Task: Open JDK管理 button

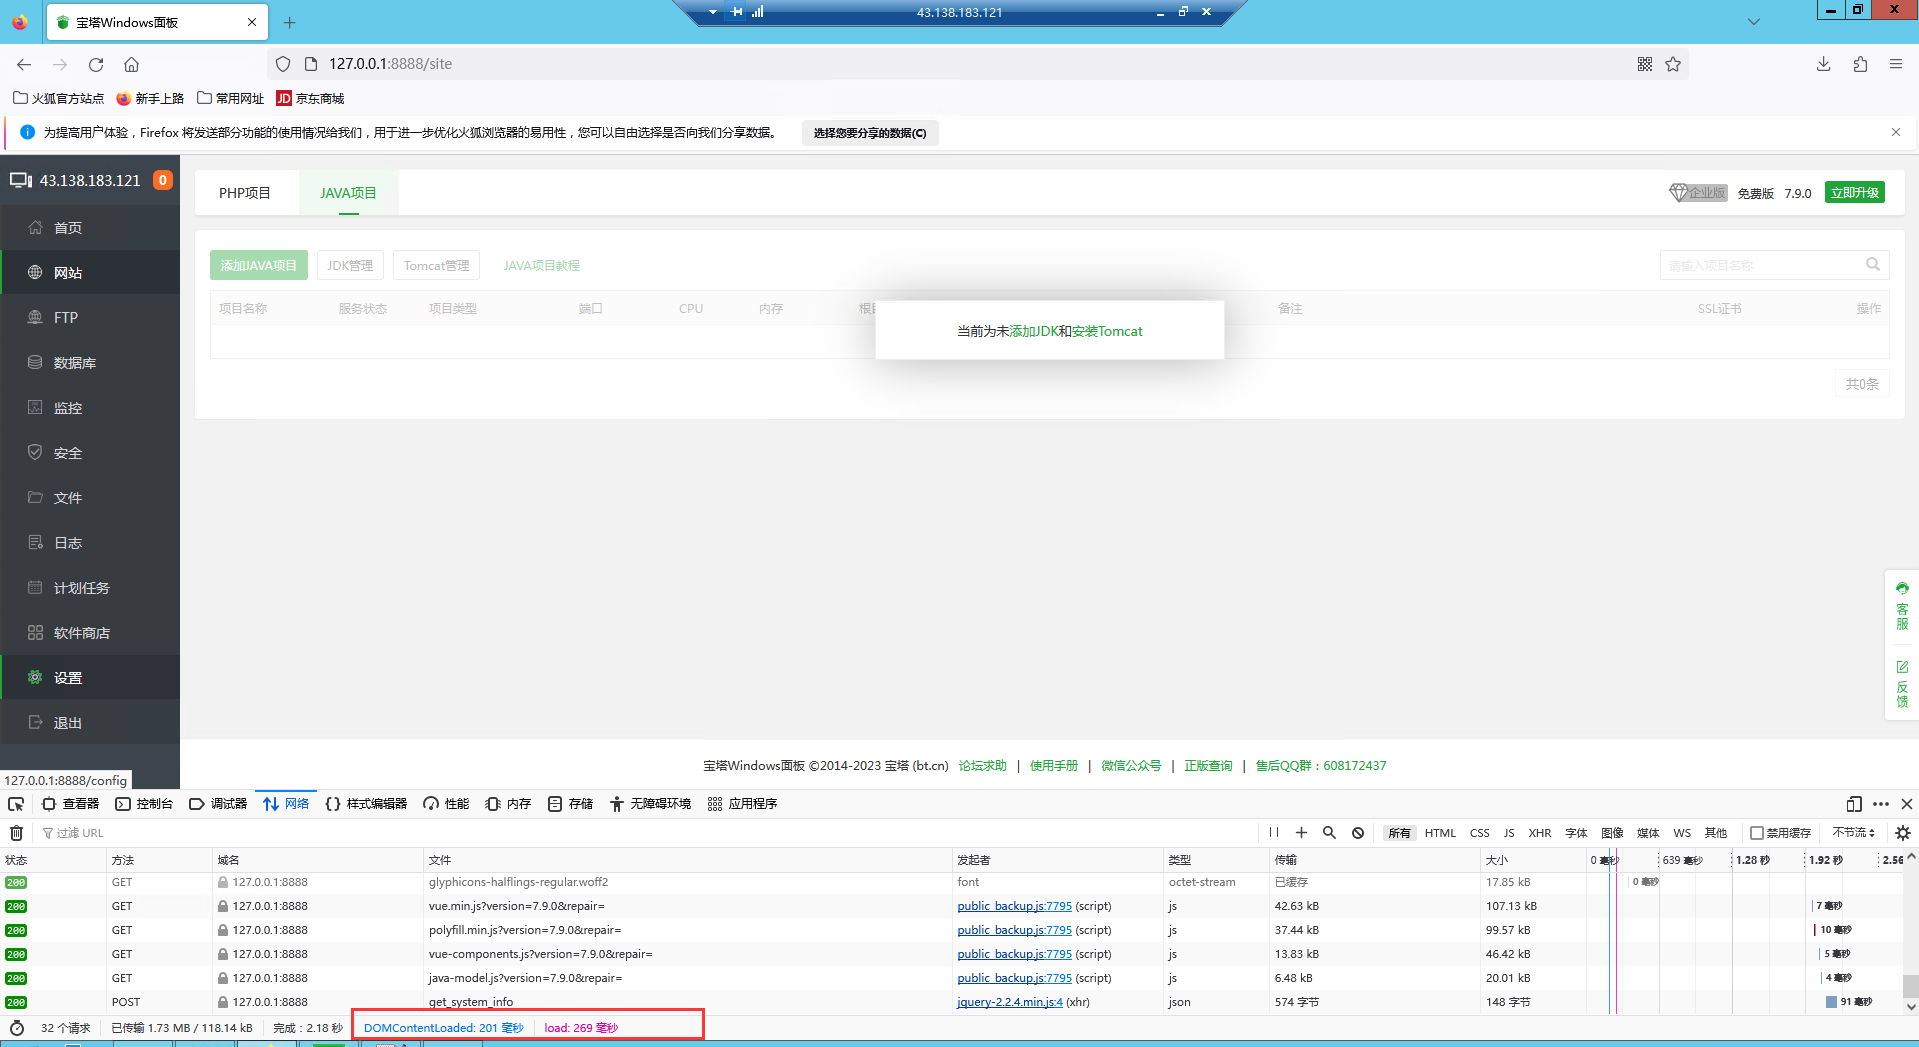Action: [x=350, y=265]
